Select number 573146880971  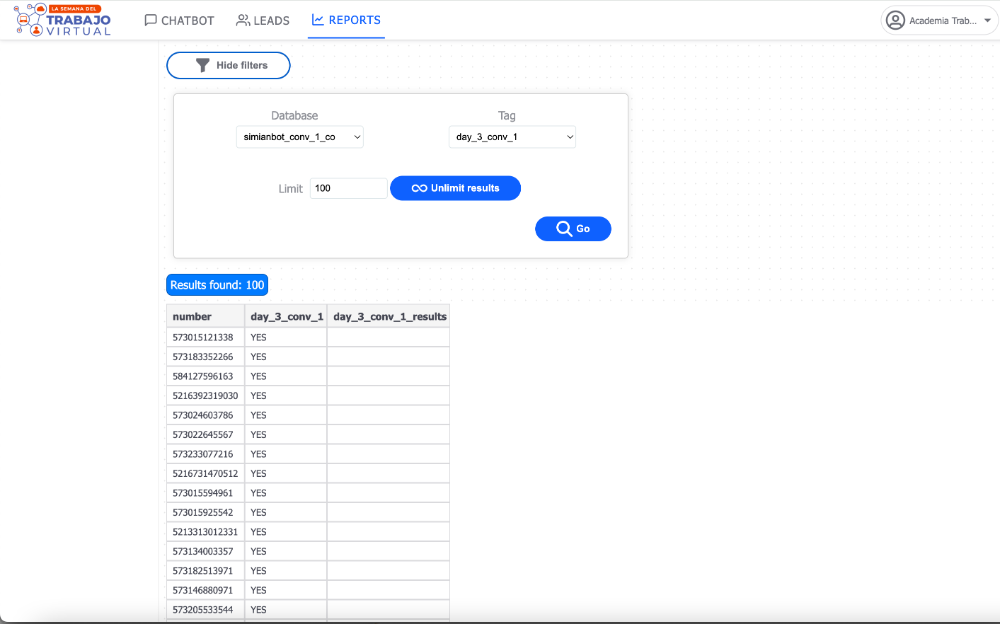tap(203, 590)
